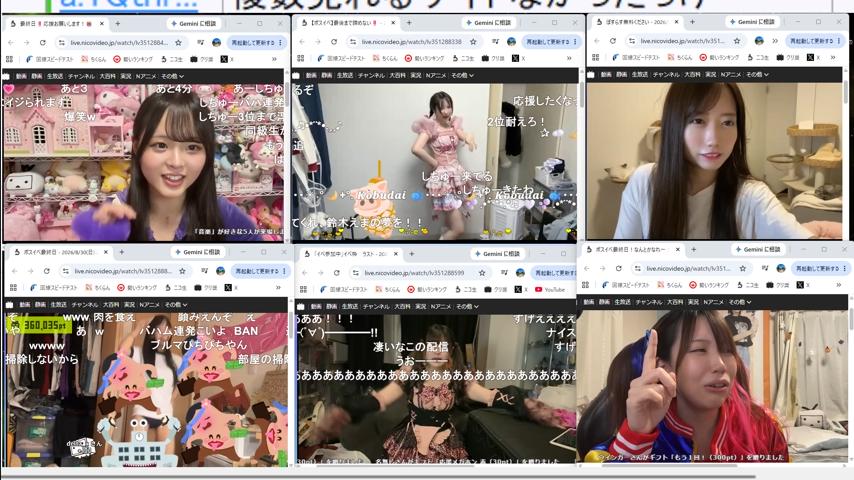Bookmark the page in 最終日 応援お願いします window

click(x=178, y=42)
